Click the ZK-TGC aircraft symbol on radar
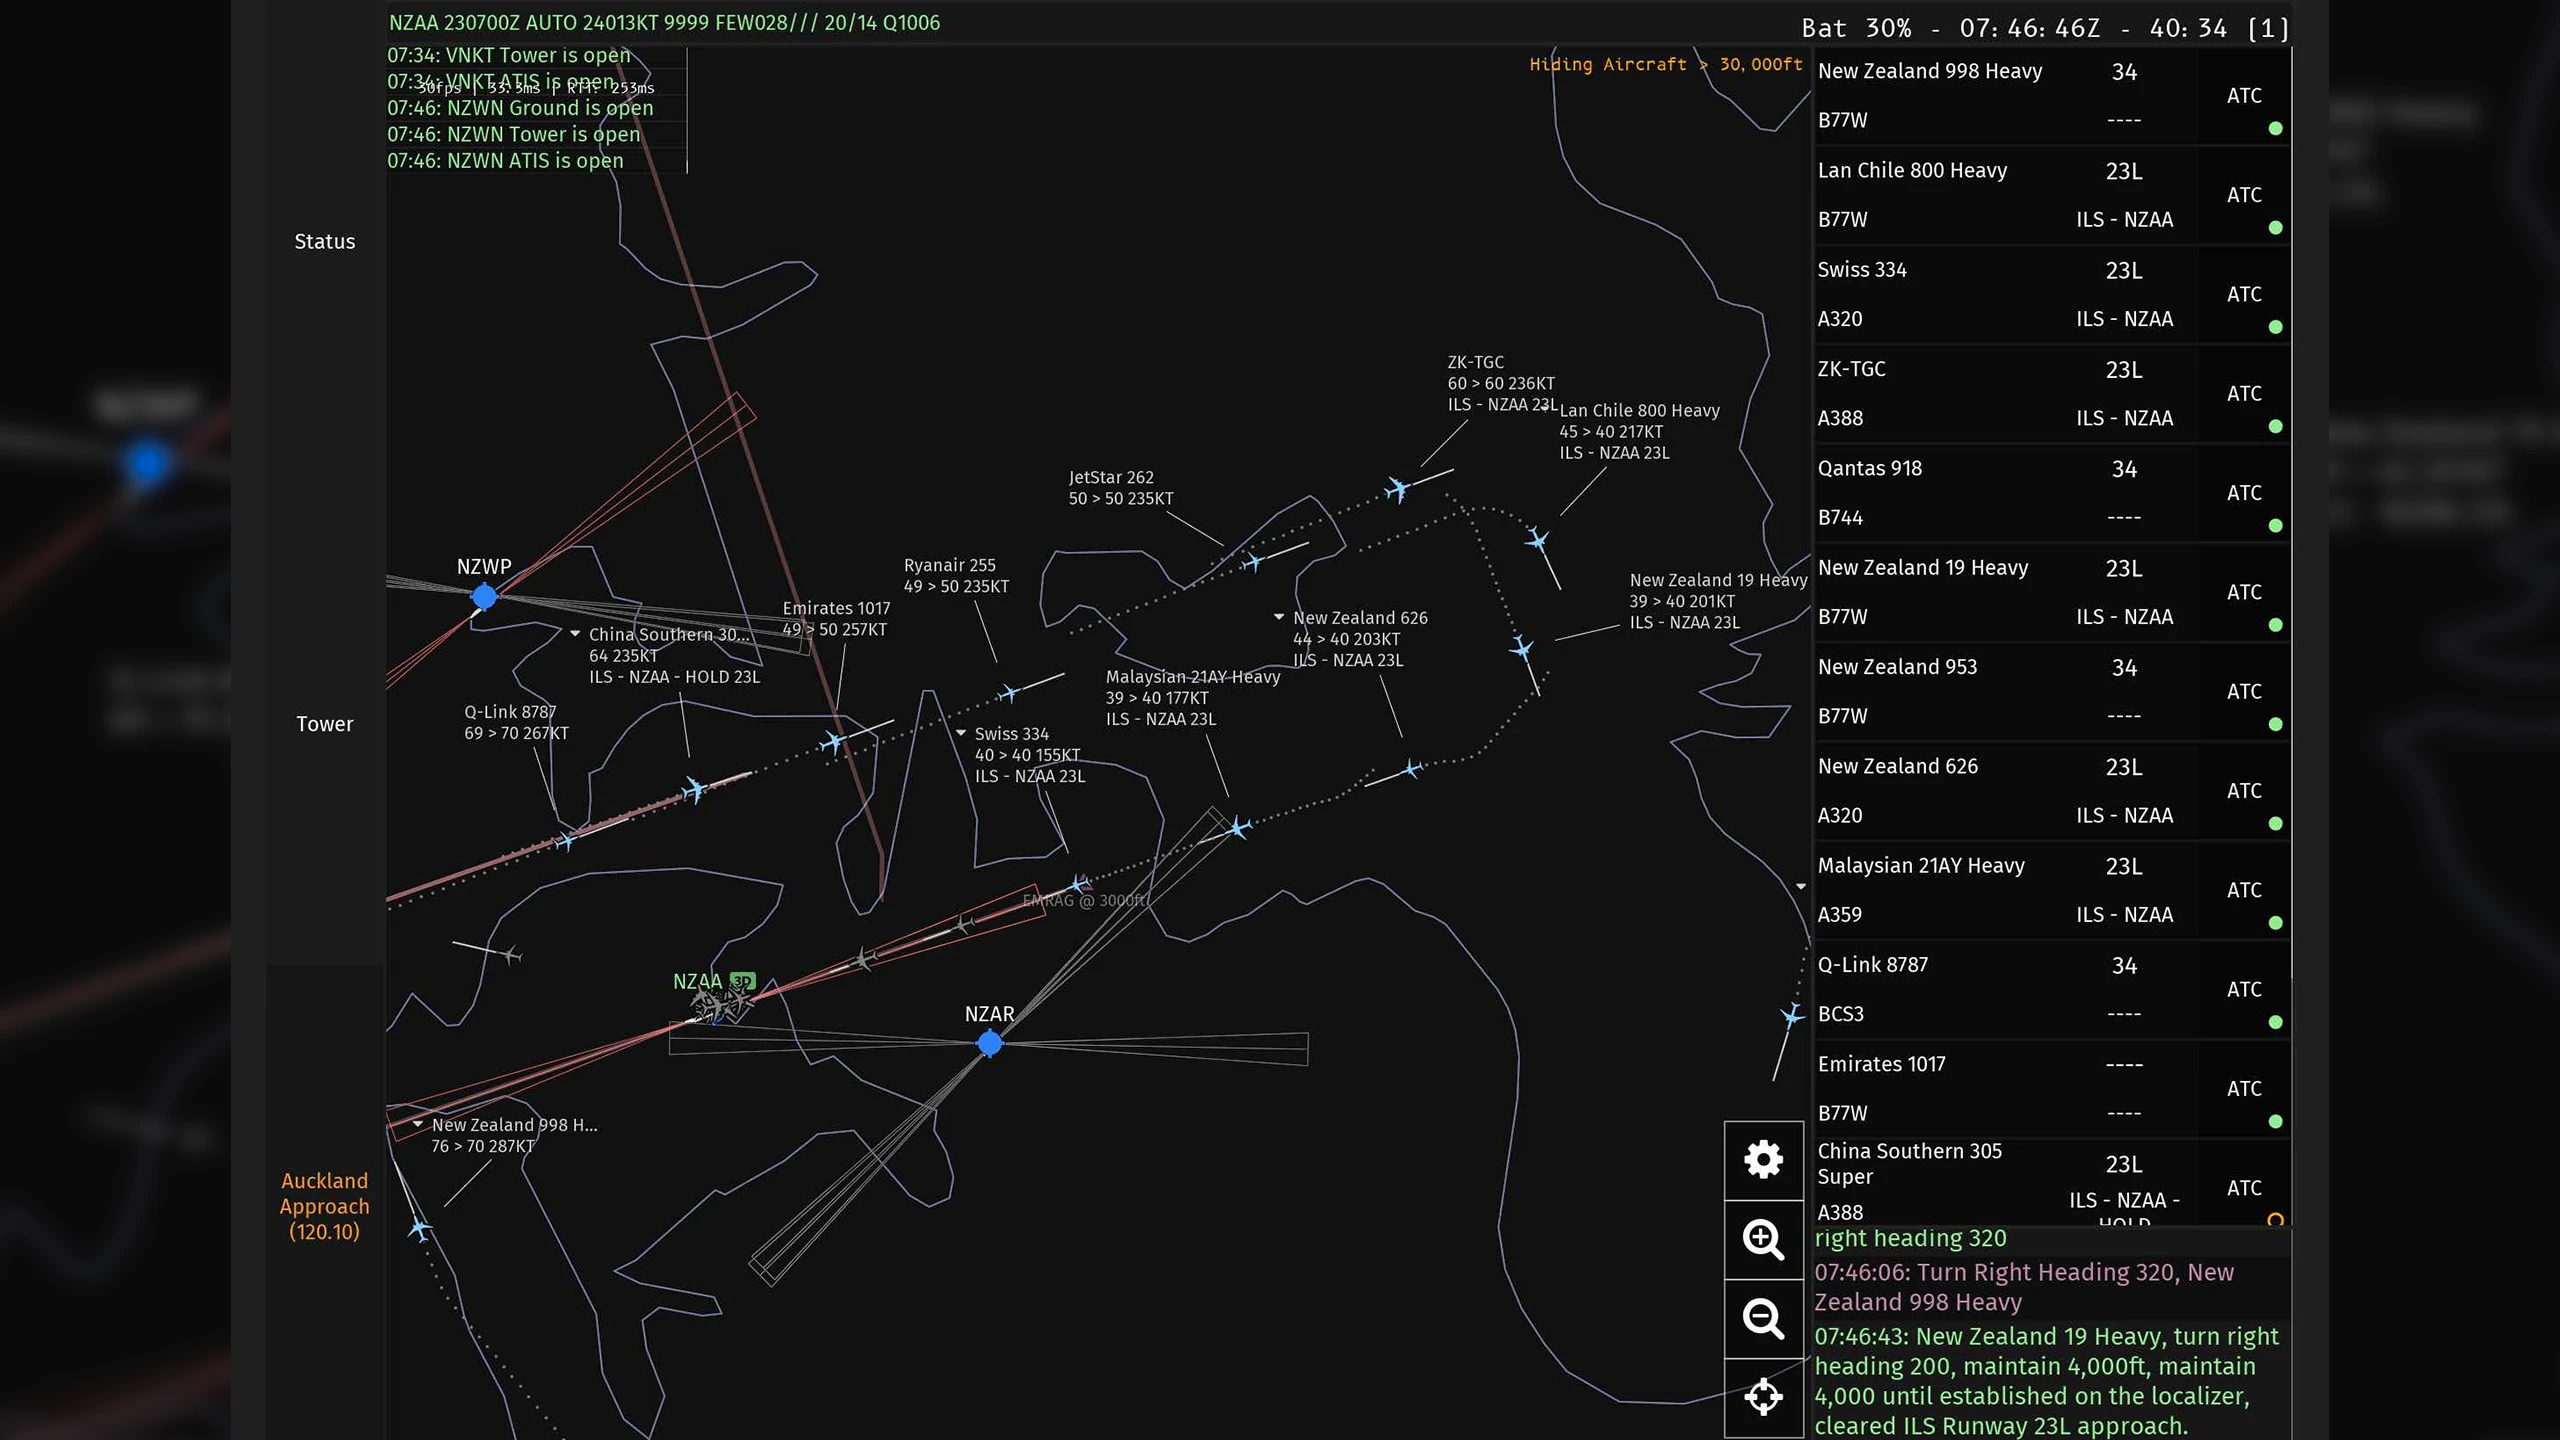 (x=1396, y=489)
